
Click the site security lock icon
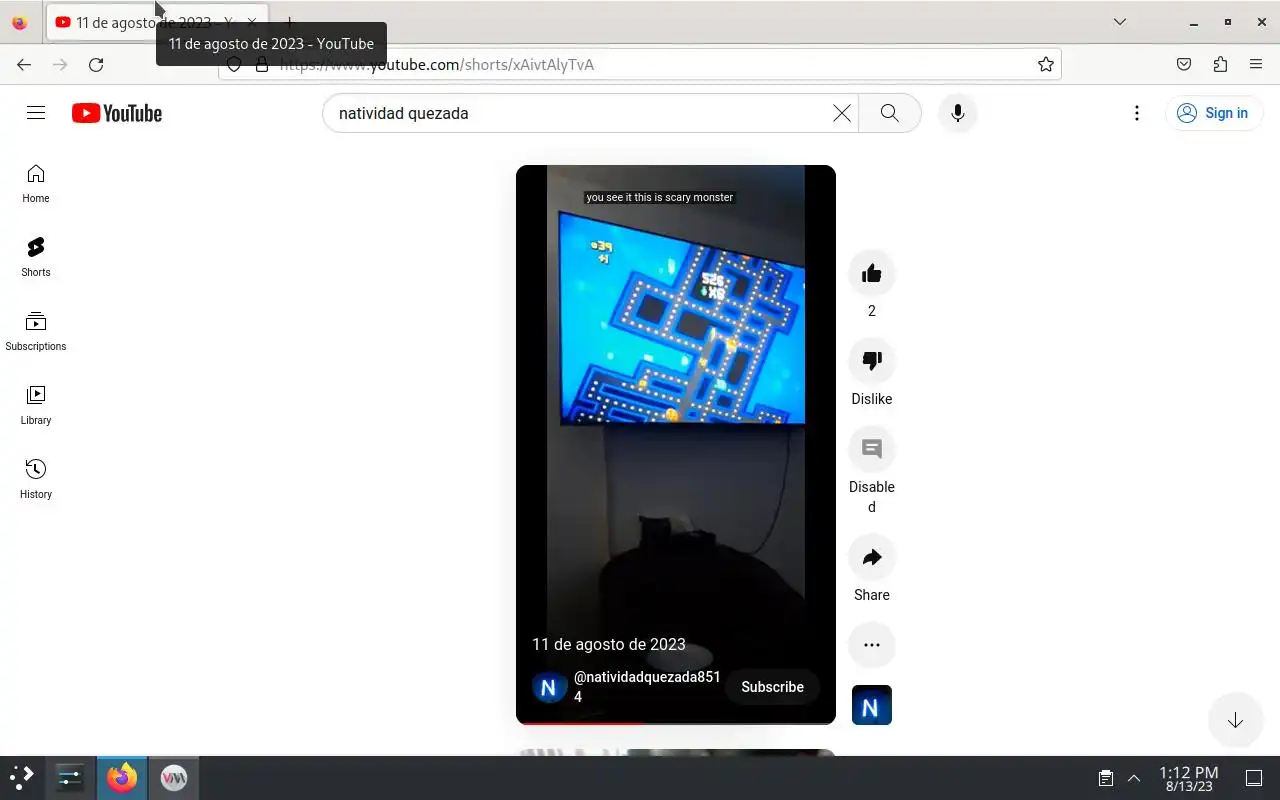point(262,65)
